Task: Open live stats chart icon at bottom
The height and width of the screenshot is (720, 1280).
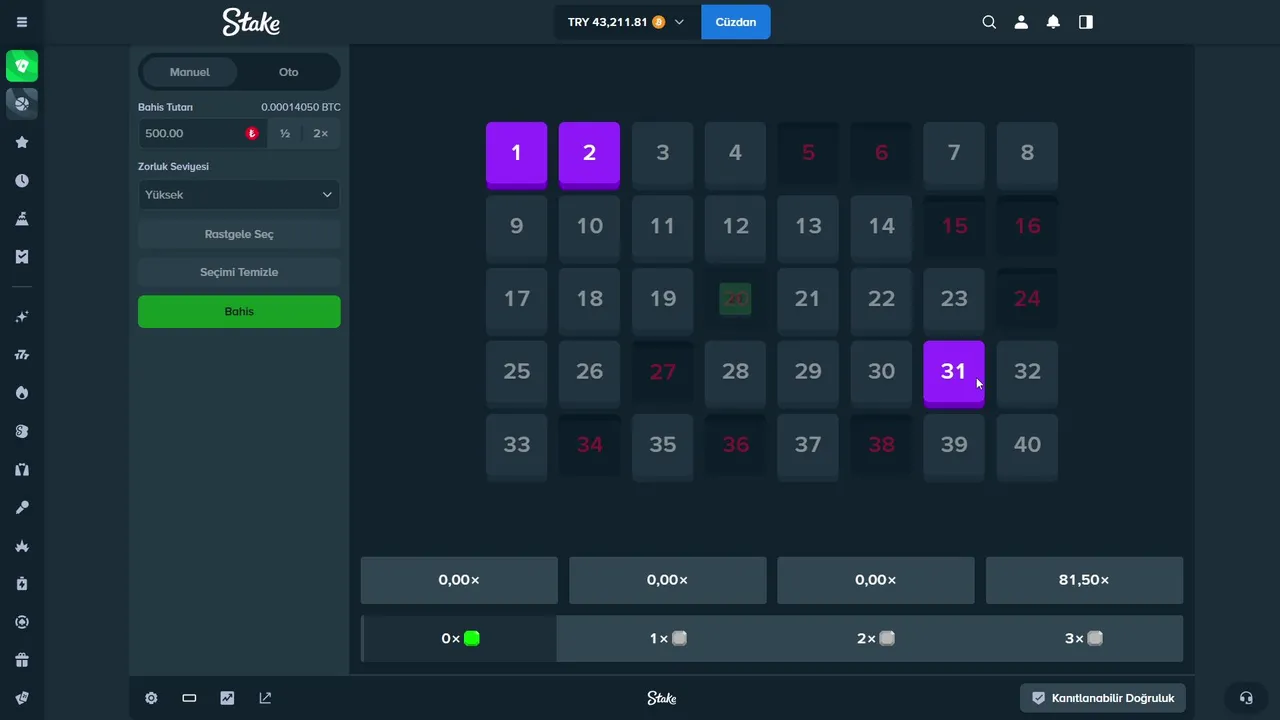Action: coord(227,698)
